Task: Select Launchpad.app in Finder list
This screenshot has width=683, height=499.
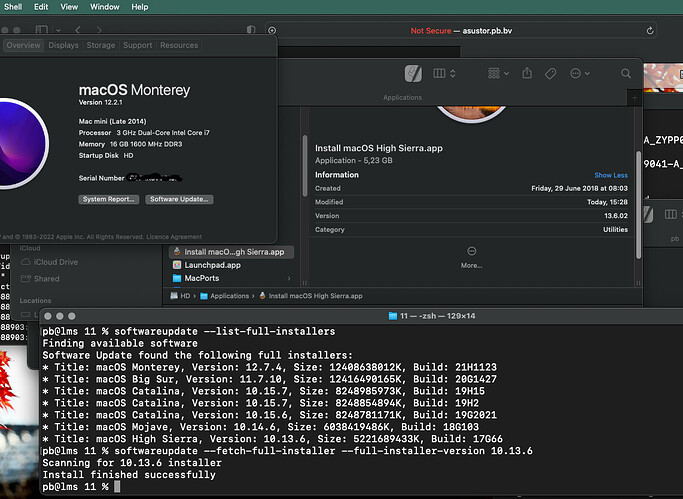Action: point(213,265)
